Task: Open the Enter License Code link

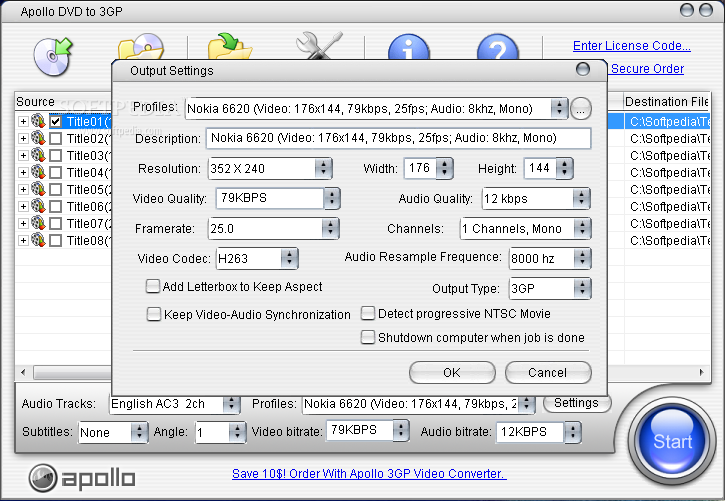Action: pyautogui.click(x=632, y=46)
